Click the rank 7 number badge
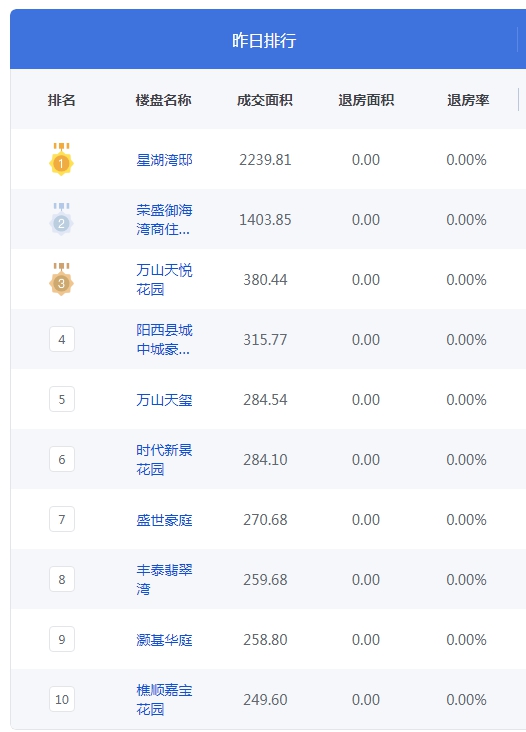Screen dimensions: 526x732 point(62,519)
